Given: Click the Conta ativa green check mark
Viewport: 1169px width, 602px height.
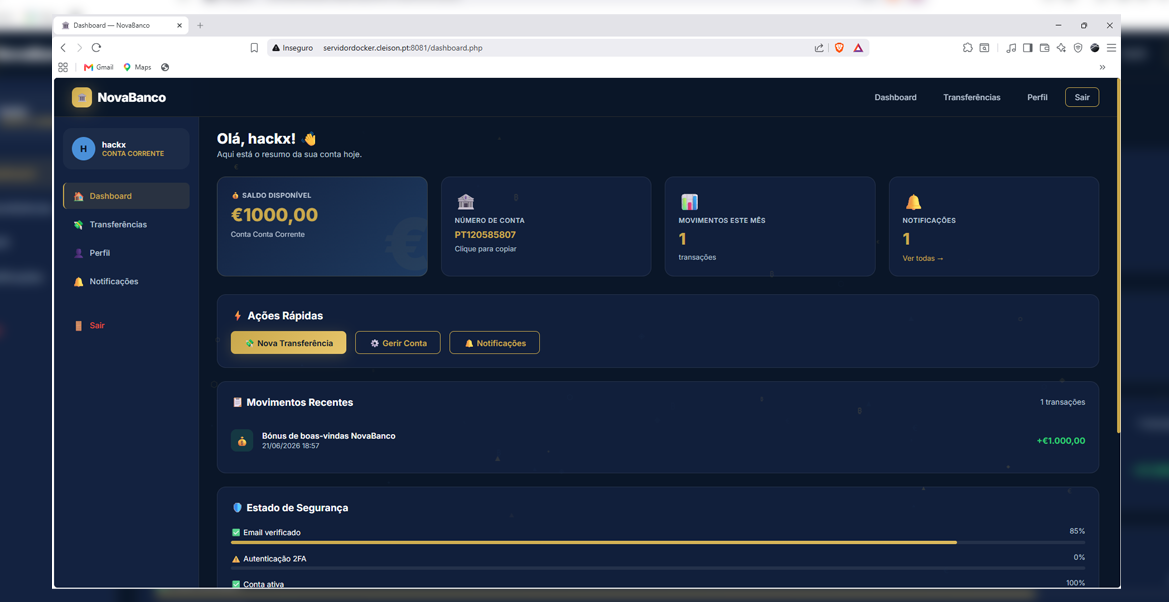Looking at the screenshot, I should [x=236, y=584].
